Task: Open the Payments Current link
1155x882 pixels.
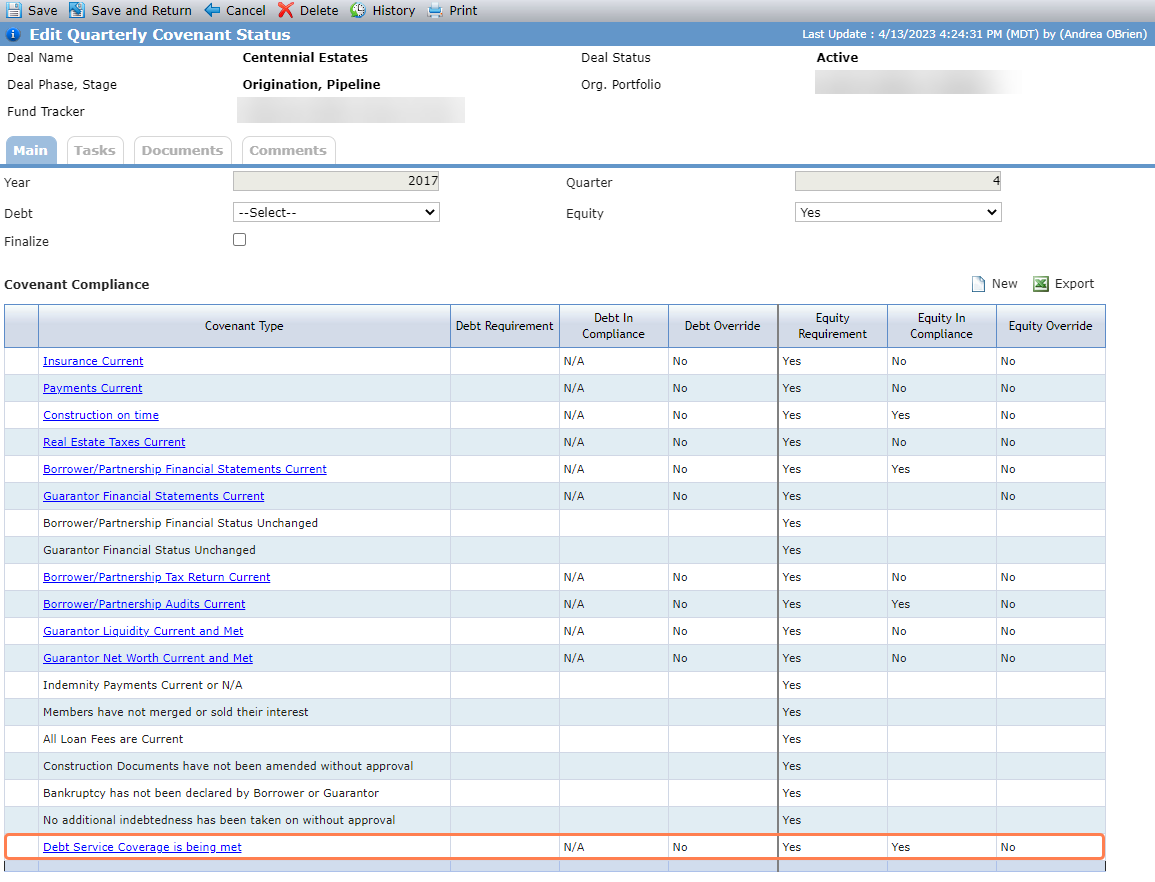Action: 93,388
